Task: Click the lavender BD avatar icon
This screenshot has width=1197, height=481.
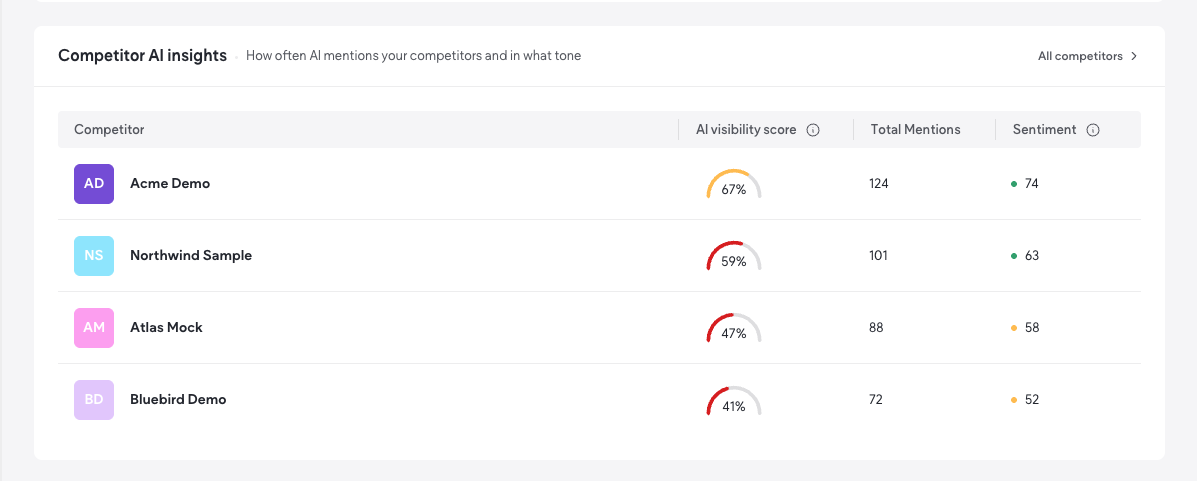Action: coord(94,399)
